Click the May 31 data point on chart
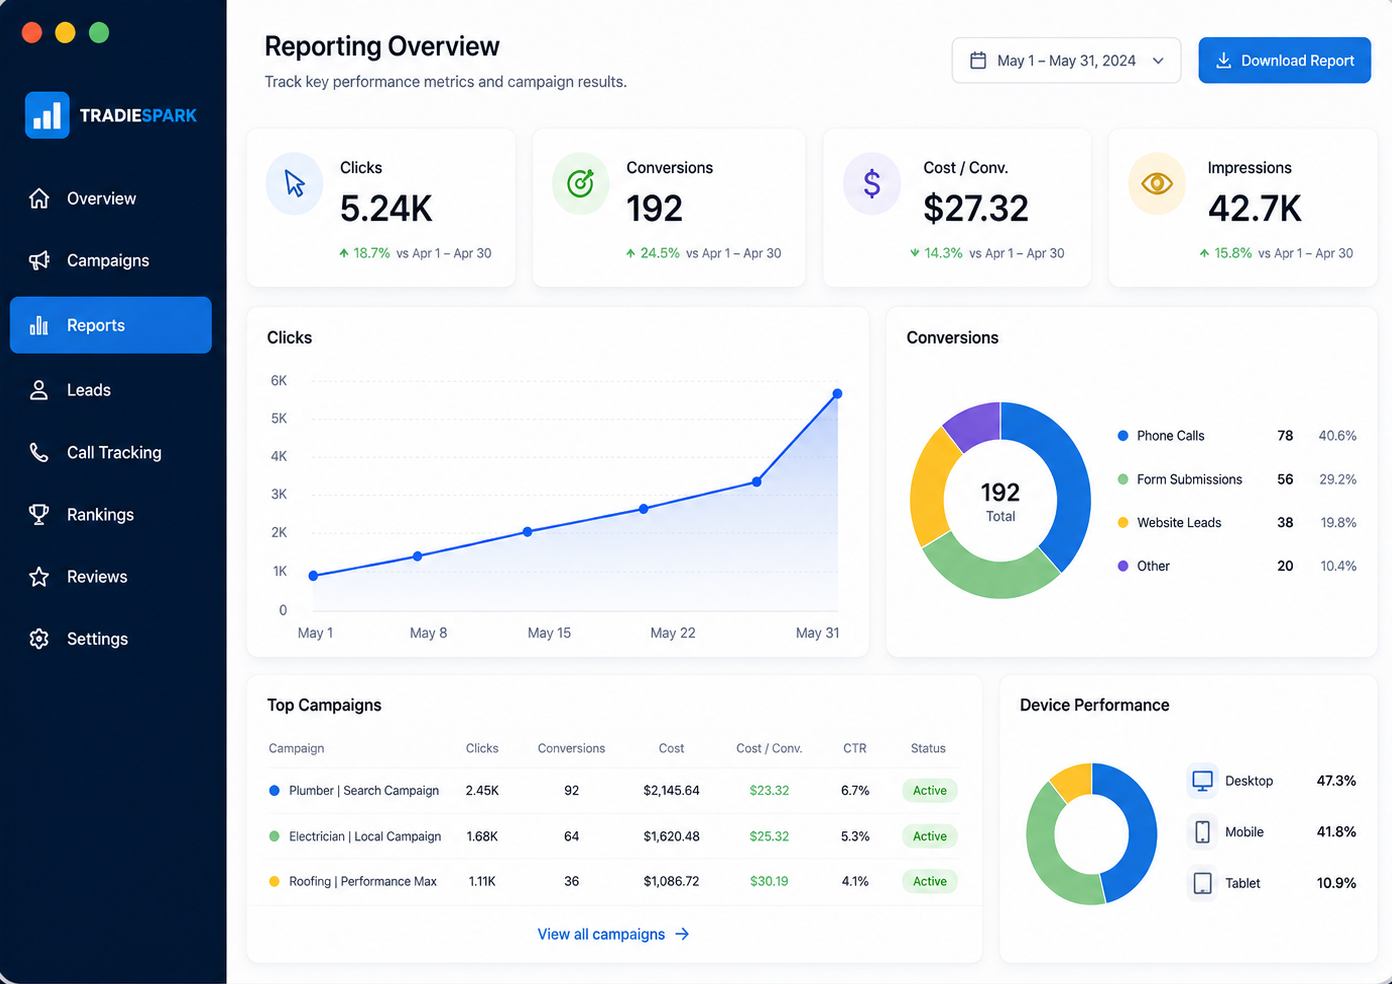 click(837, 394)
